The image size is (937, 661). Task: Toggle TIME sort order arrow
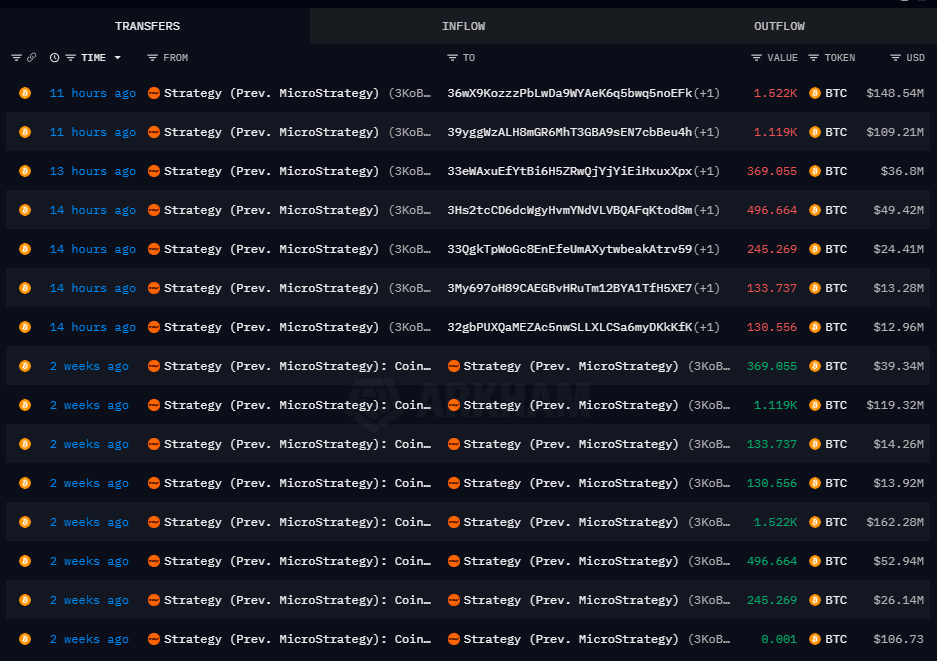[x=118, y=57]
